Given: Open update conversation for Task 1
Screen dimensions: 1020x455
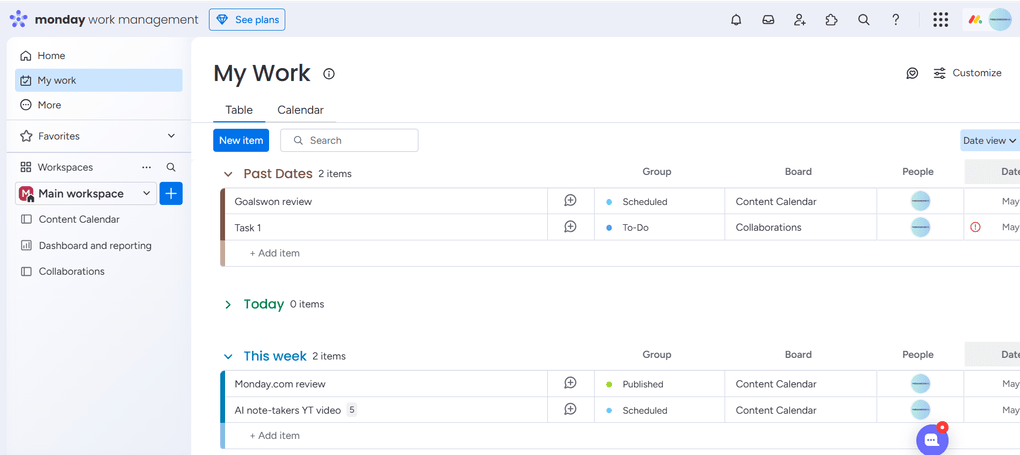Looking at the screenshot, I should [570, 227].
